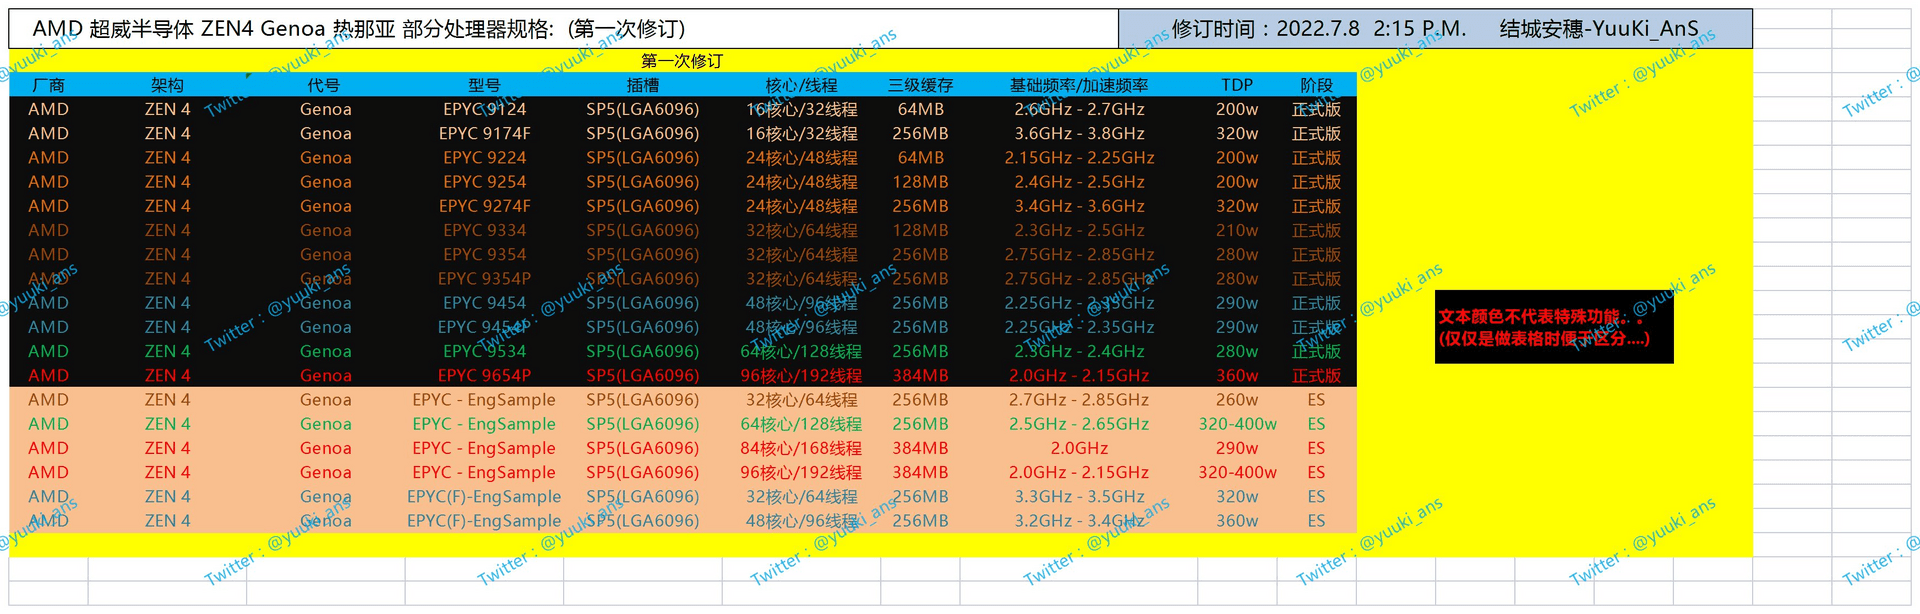This screenshot has height=614, width=1920.
Task: Click the EPYC 9124 model cell
Action: pyautogui.click(x=484, y=109)
